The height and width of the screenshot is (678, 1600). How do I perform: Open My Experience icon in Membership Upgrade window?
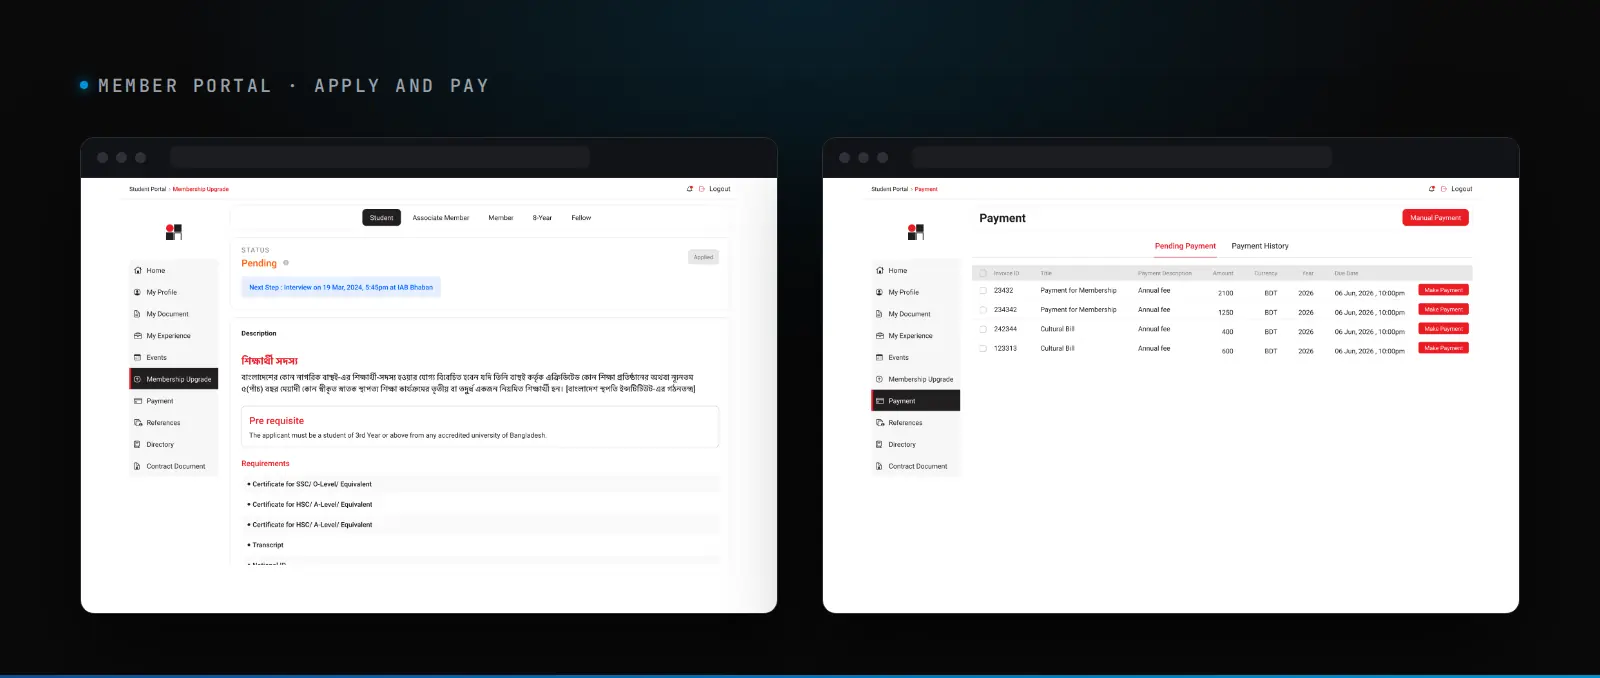(138, 336)
